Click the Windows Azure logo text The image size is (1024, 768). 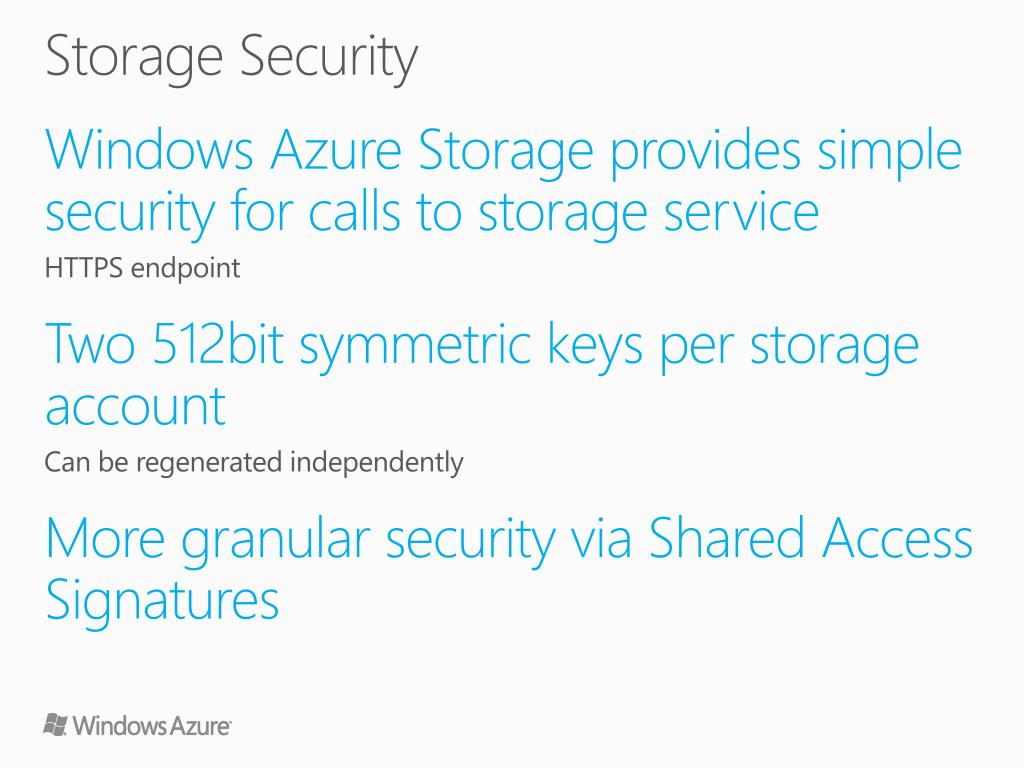(152, 726)
